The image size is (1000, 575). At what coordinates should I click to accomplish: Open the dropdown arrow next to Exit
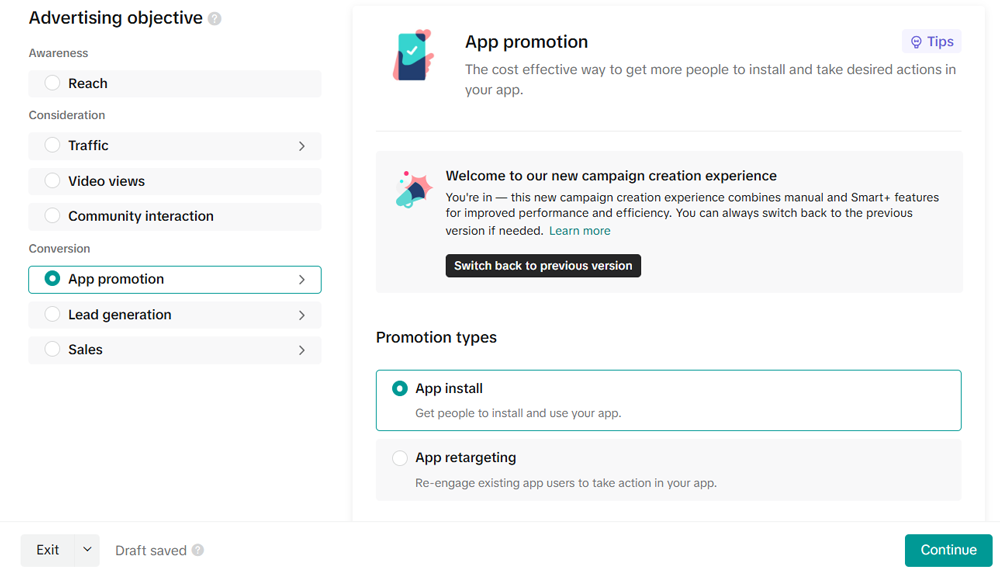pos(87,550)
